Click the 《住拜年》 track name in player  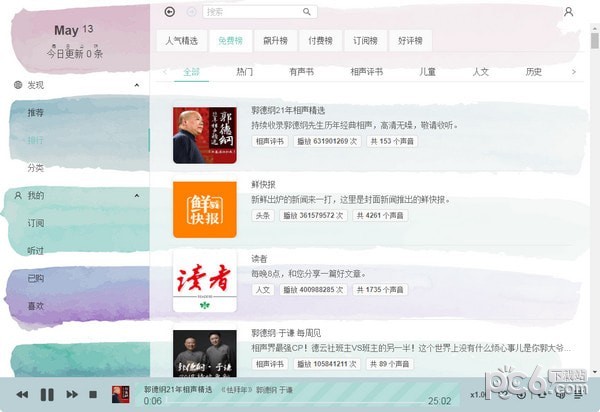click(236, 390)
